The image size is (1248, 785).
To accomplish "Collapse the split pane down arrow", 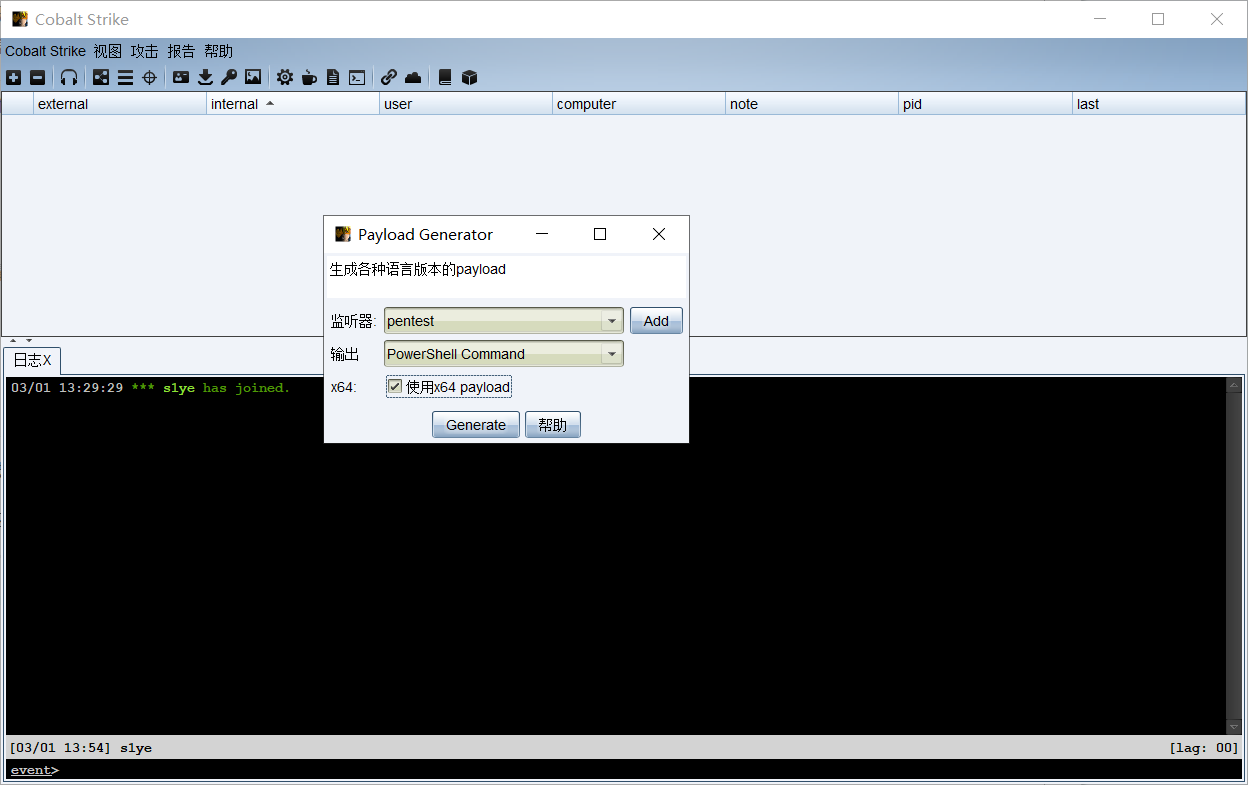I will tap(29, 341).
